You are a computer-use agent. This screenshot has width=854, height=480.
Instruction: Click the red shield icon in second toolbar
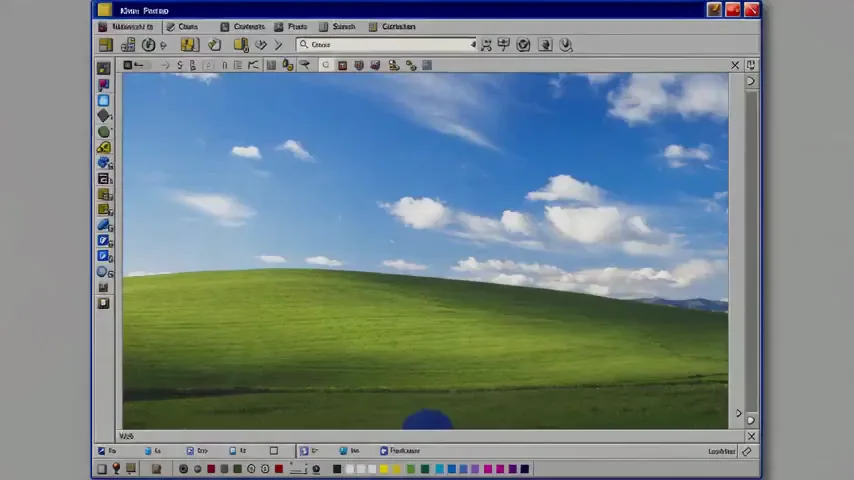358,65
